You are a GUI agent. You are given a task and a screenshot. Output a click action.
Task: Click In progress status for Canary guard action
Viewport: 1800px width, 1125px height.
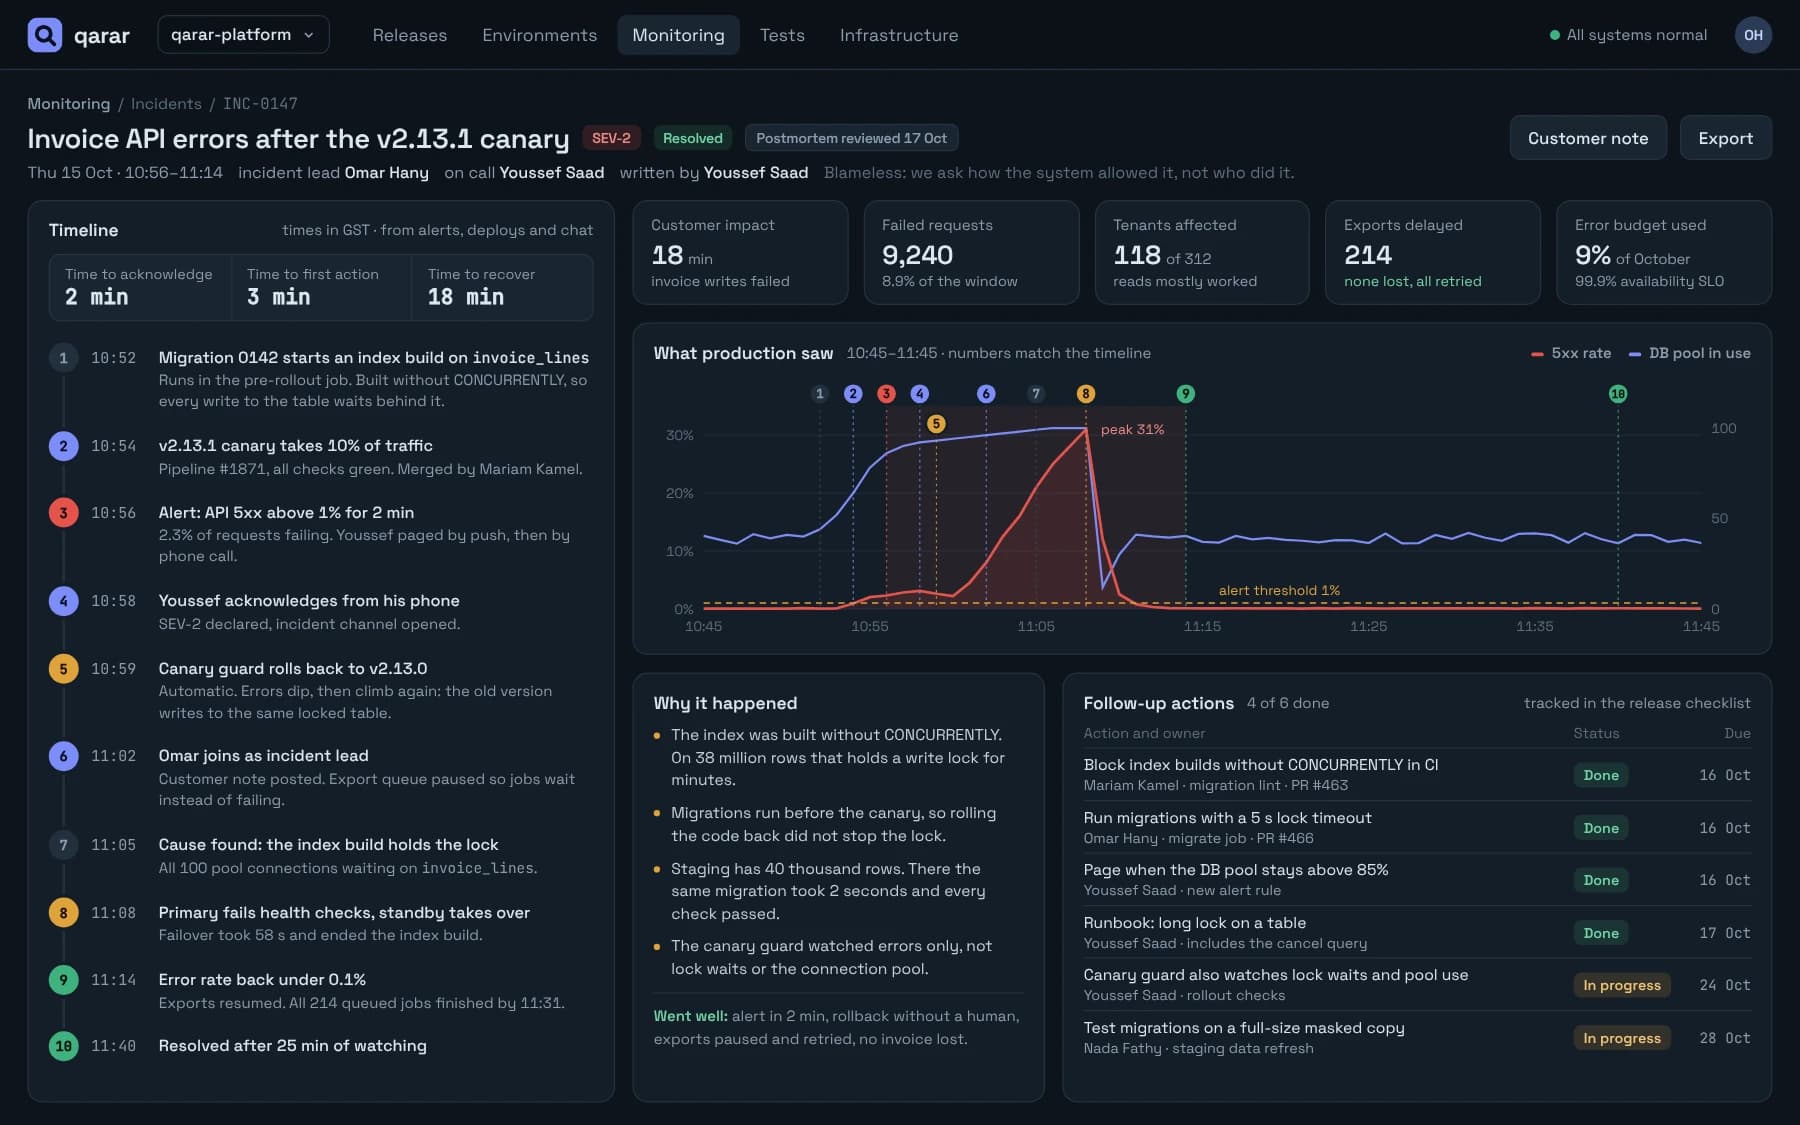(x=1621, y=986)
